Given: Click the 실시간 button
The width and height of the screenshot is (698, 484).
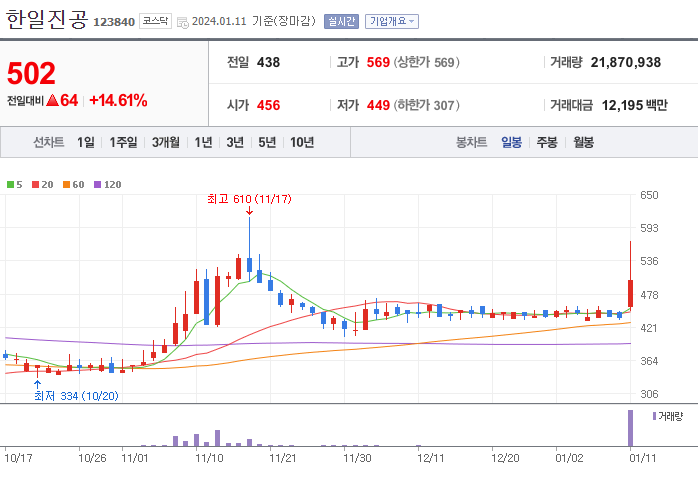Looking at the screenshot, I should [x=341, y=21].
